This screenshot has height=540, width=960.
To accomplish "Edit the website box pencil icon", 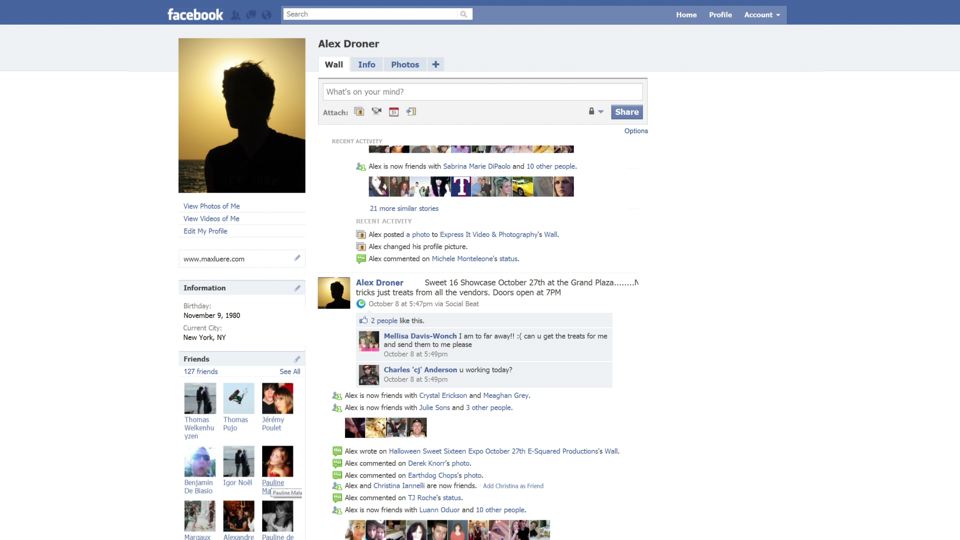I will click(x=297, y=258).
